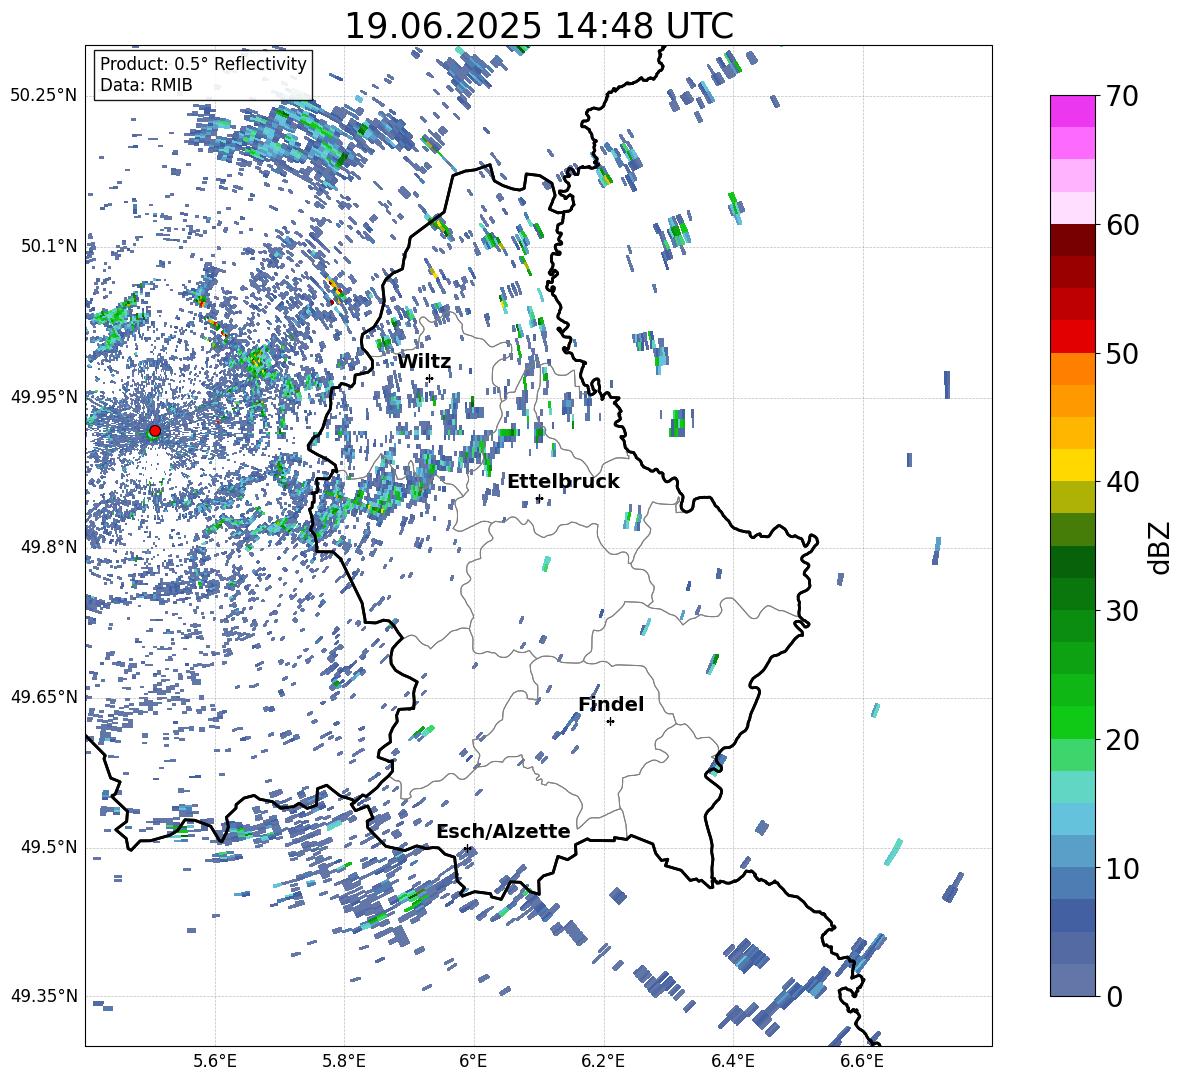Click the 49.8°N latitude label

[x=49, y=547]
